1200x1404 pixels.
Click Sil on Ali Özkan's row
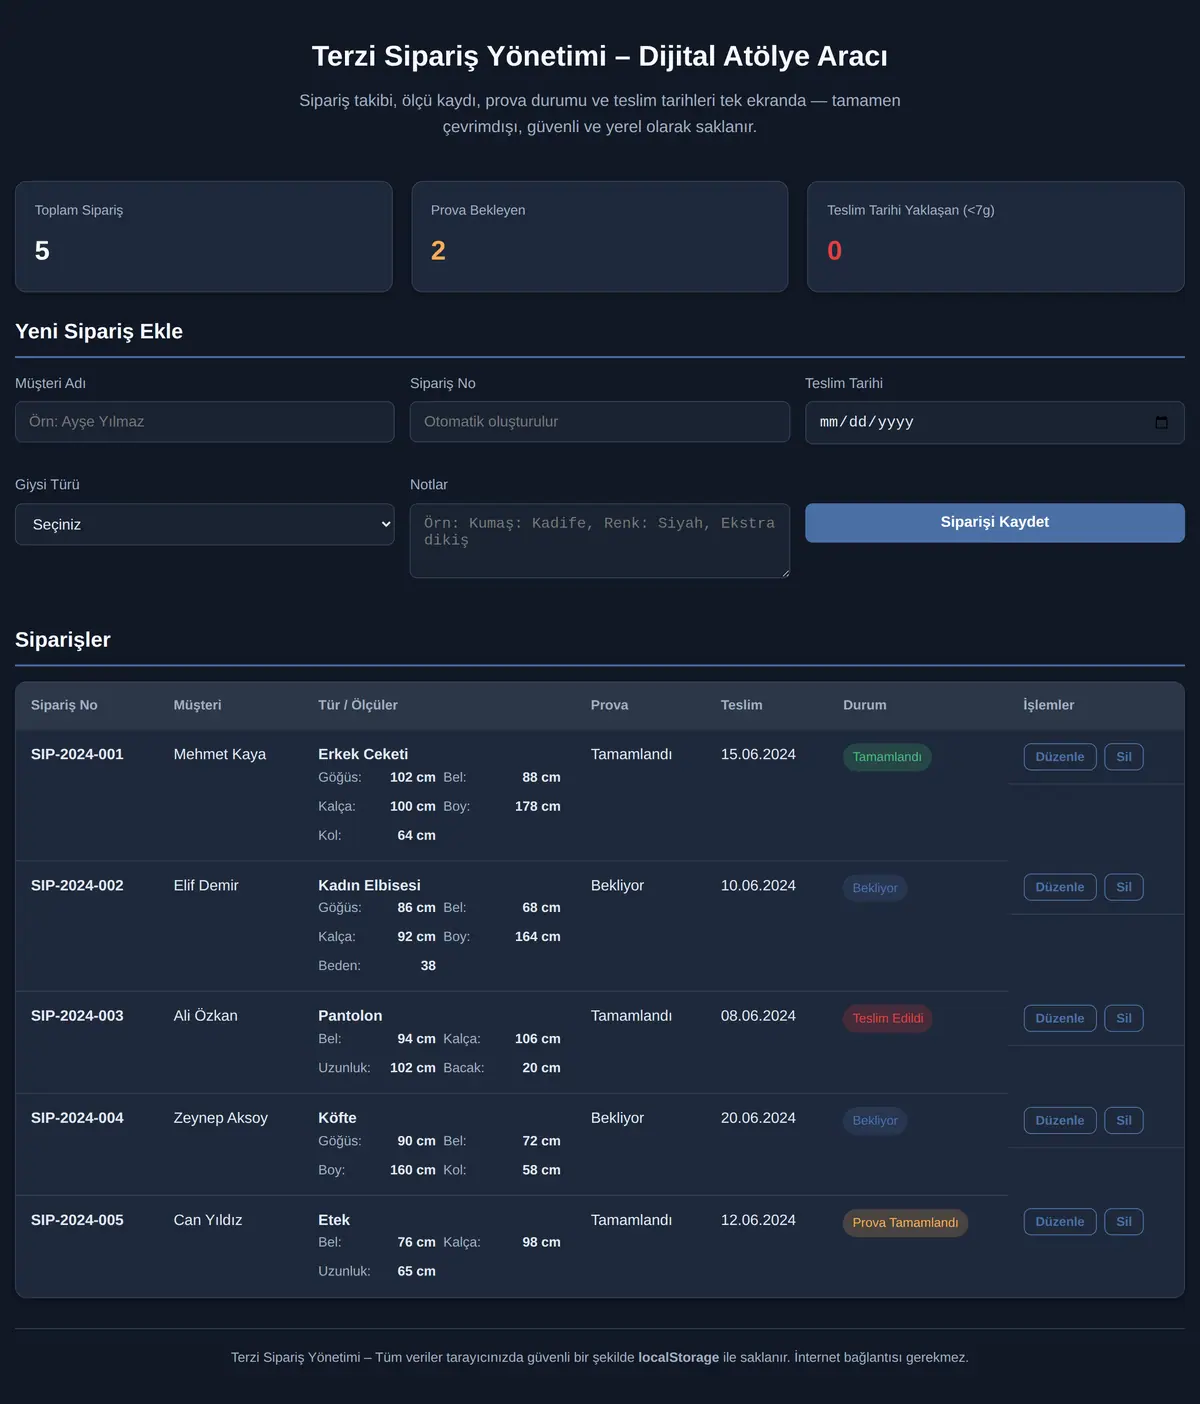pos(1124,1018)
